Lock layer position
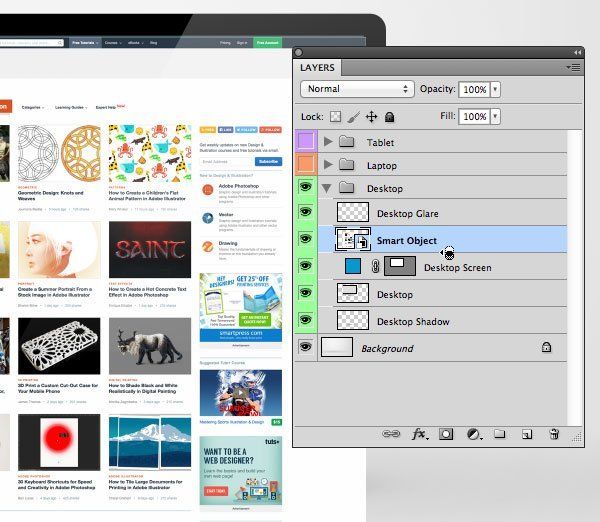This screenshot has height=522, width=600. pos(372,116)
